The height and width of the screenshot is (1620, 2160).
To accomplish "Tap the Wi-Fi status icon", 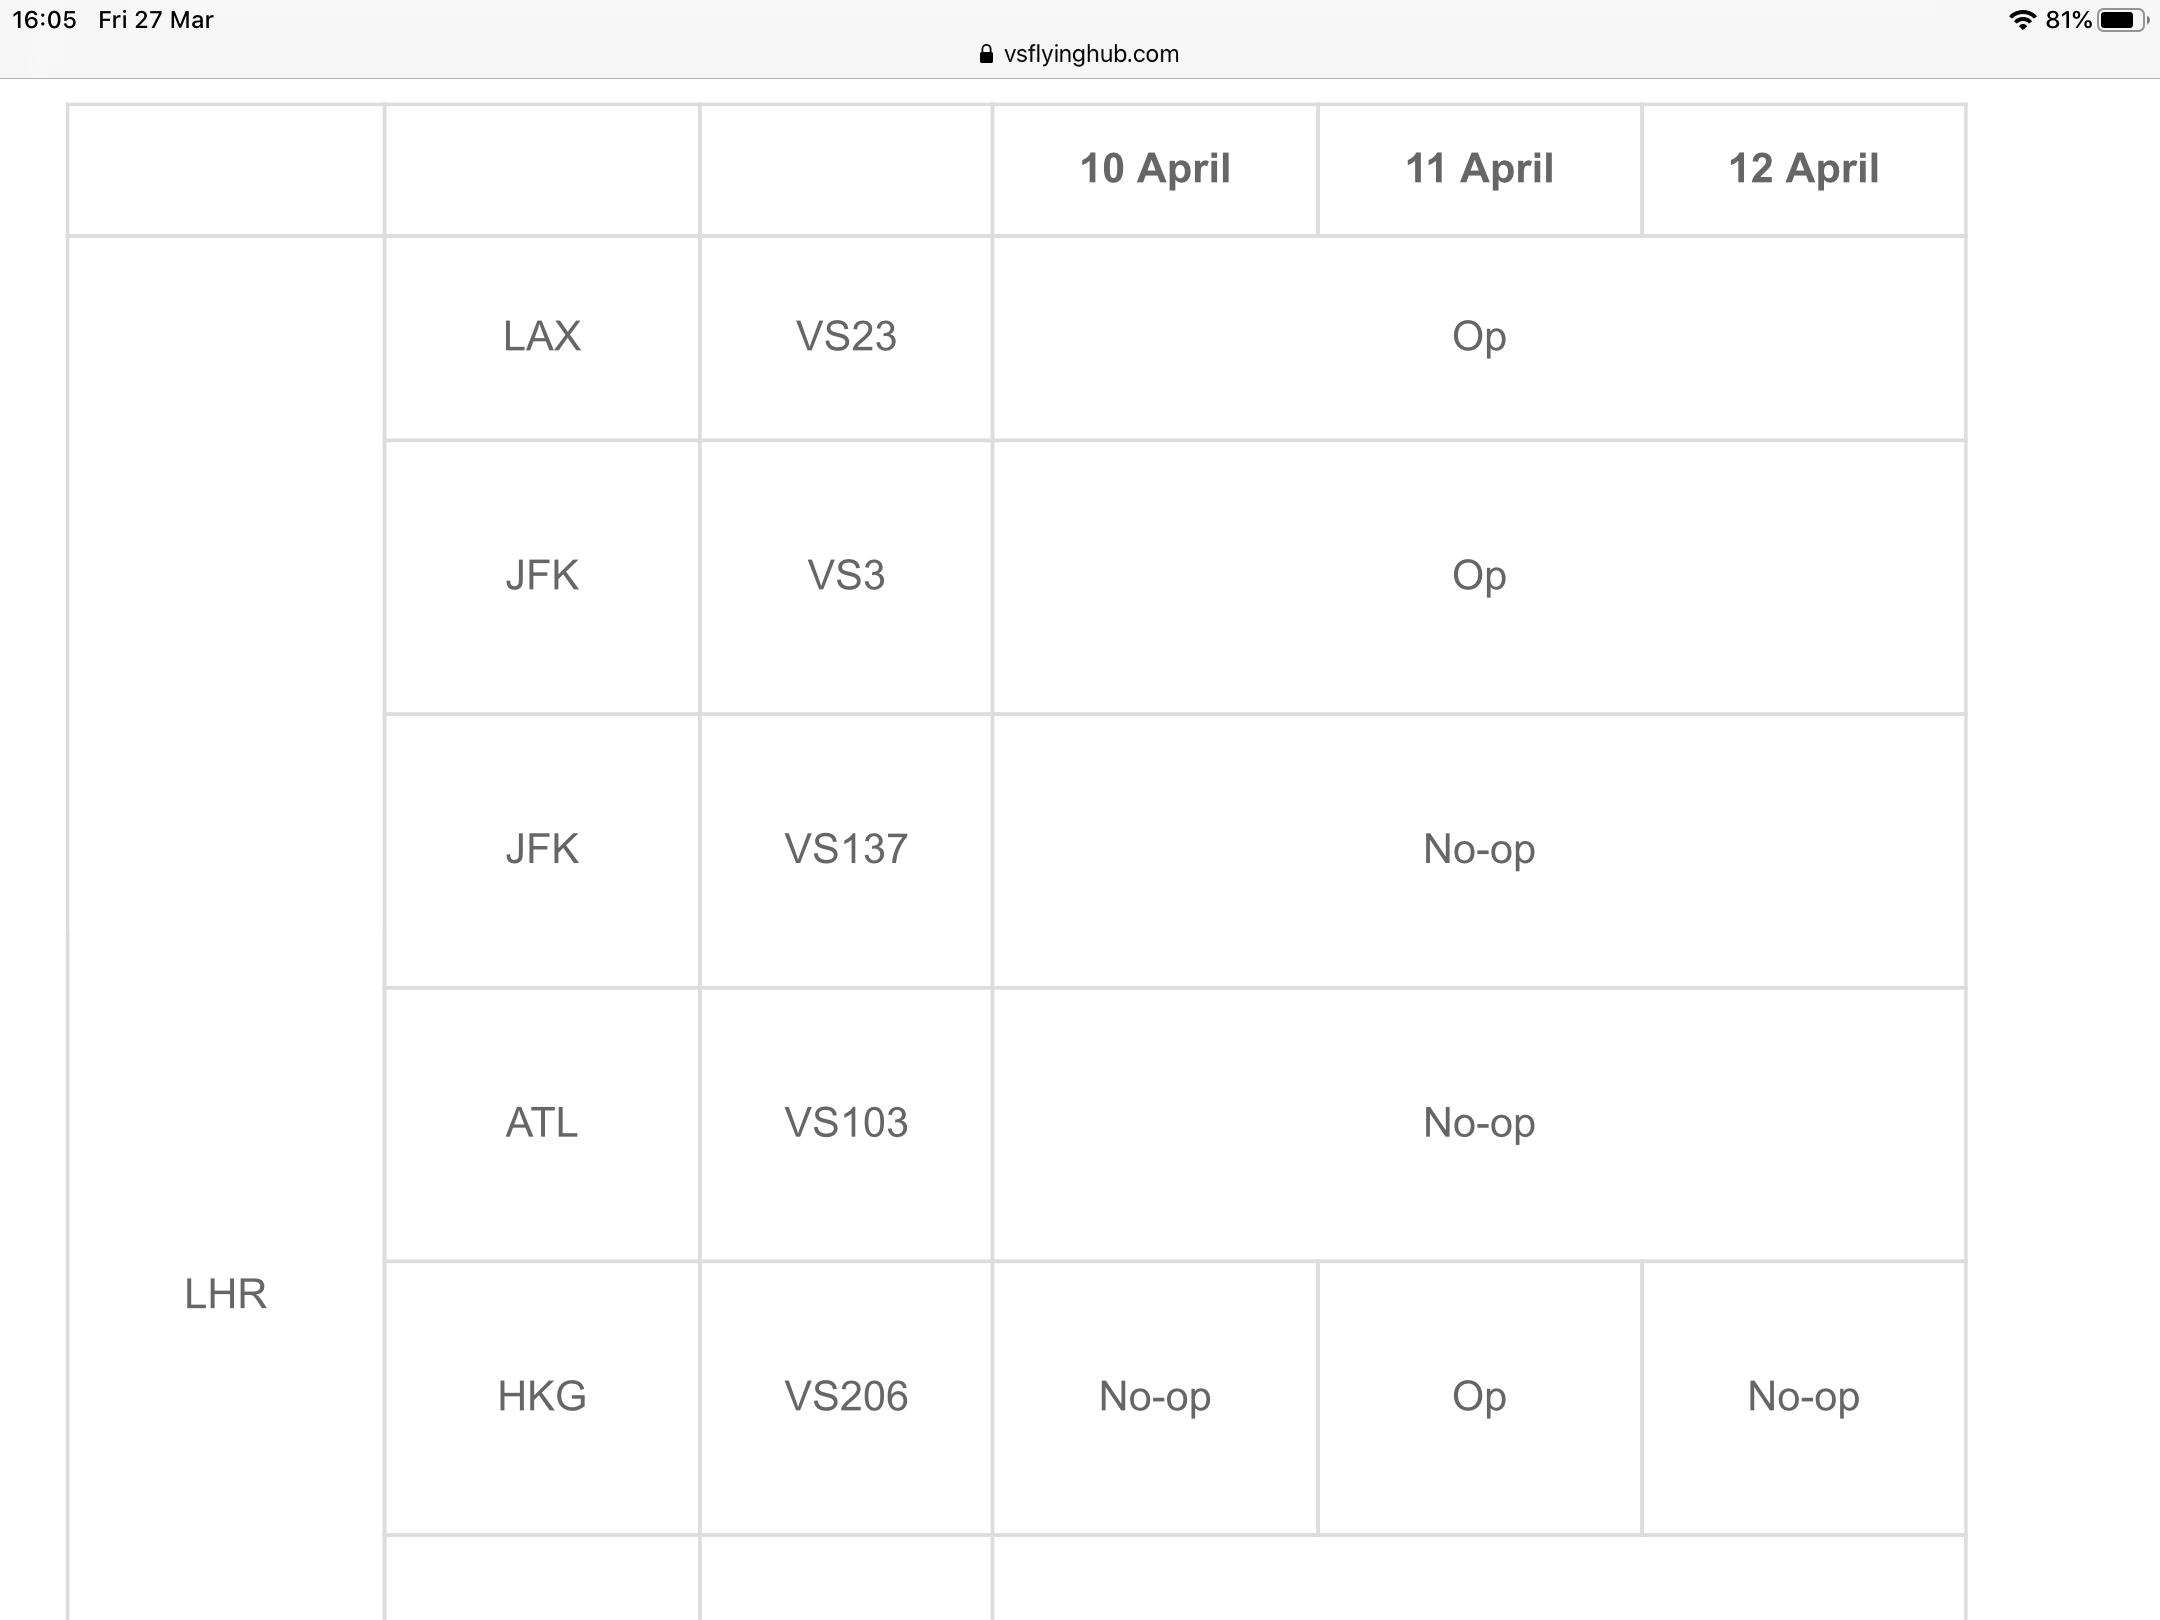I will click(x=2023, y=20).
